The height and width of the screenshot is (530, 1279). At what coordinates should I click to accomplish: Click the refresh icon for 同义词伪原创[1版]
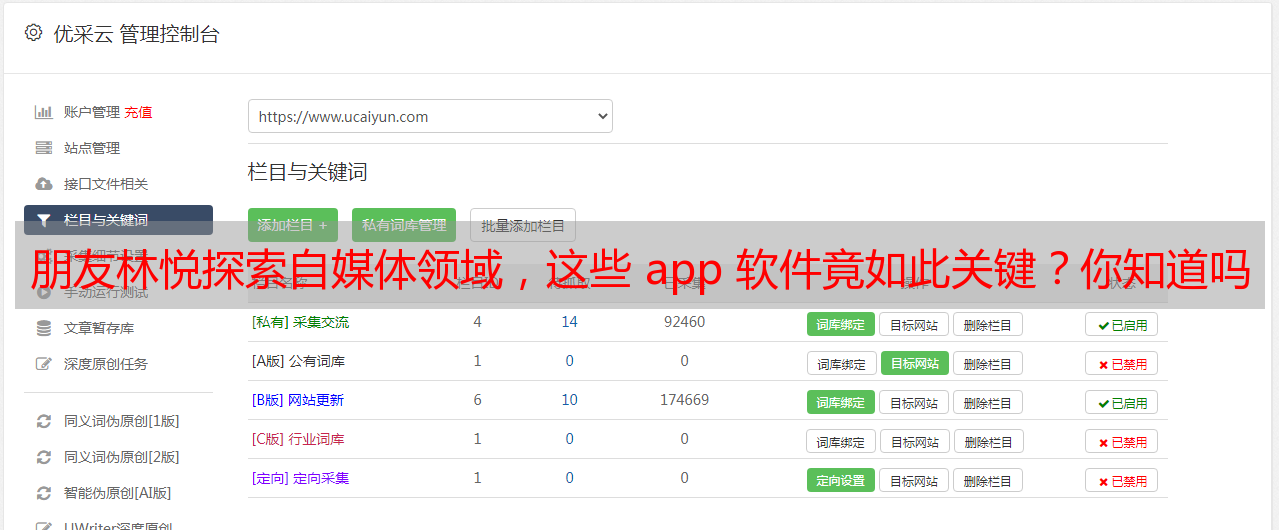(43, 421)
